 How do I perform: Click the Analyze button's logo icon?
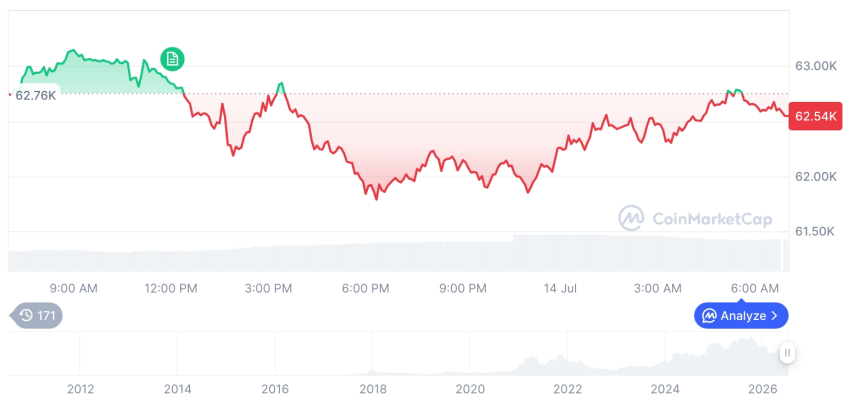[710, 315]
